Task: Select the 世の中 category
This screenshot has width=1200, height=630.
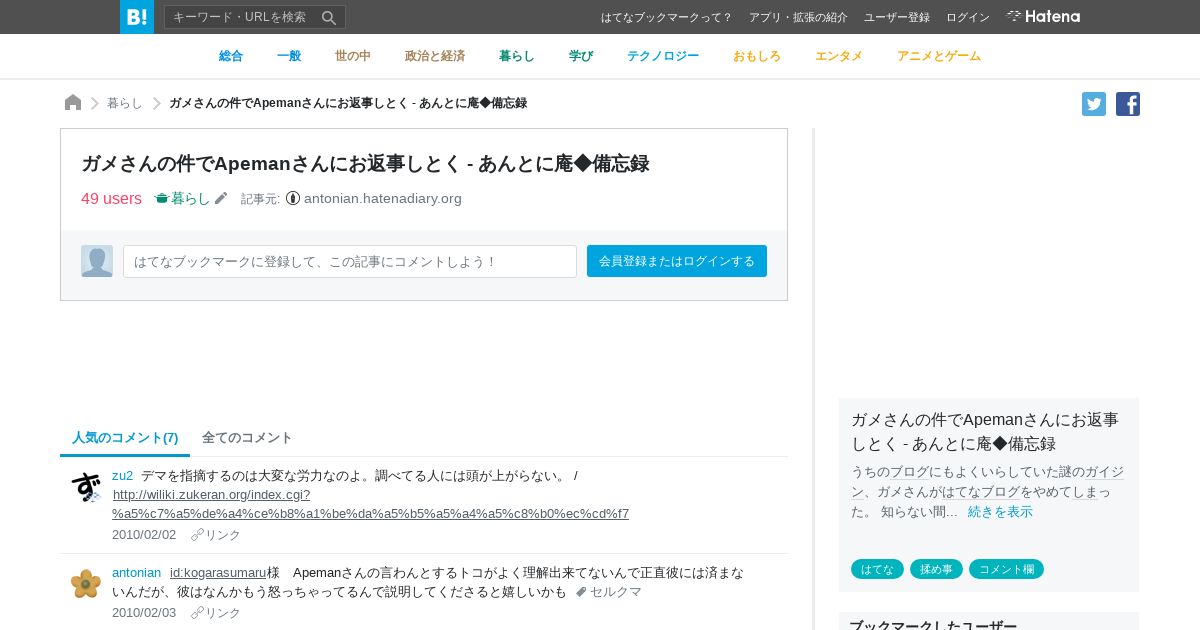Action: tap(353, 56)
